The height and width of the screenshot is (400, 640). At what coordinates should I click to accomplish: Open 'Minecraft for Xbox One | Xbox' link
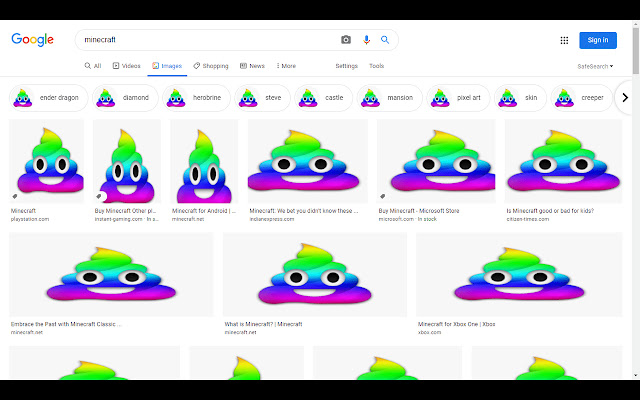tap(456, 324)
